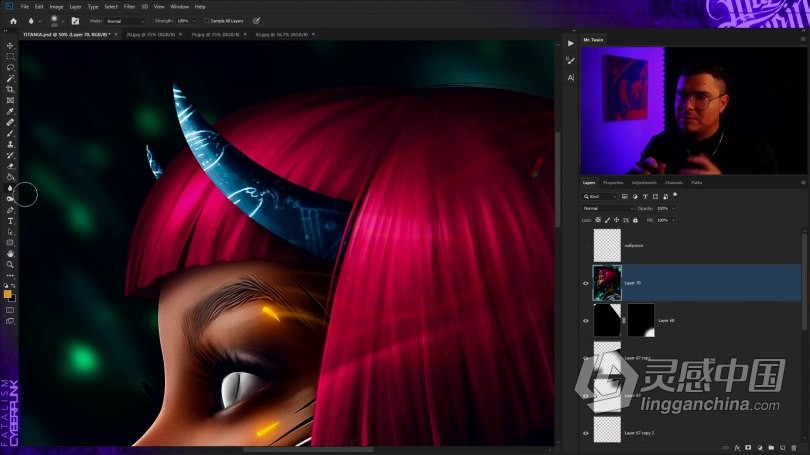
Task: Toggle layer filtering on/off switch
Action: [x=675, y=196]
